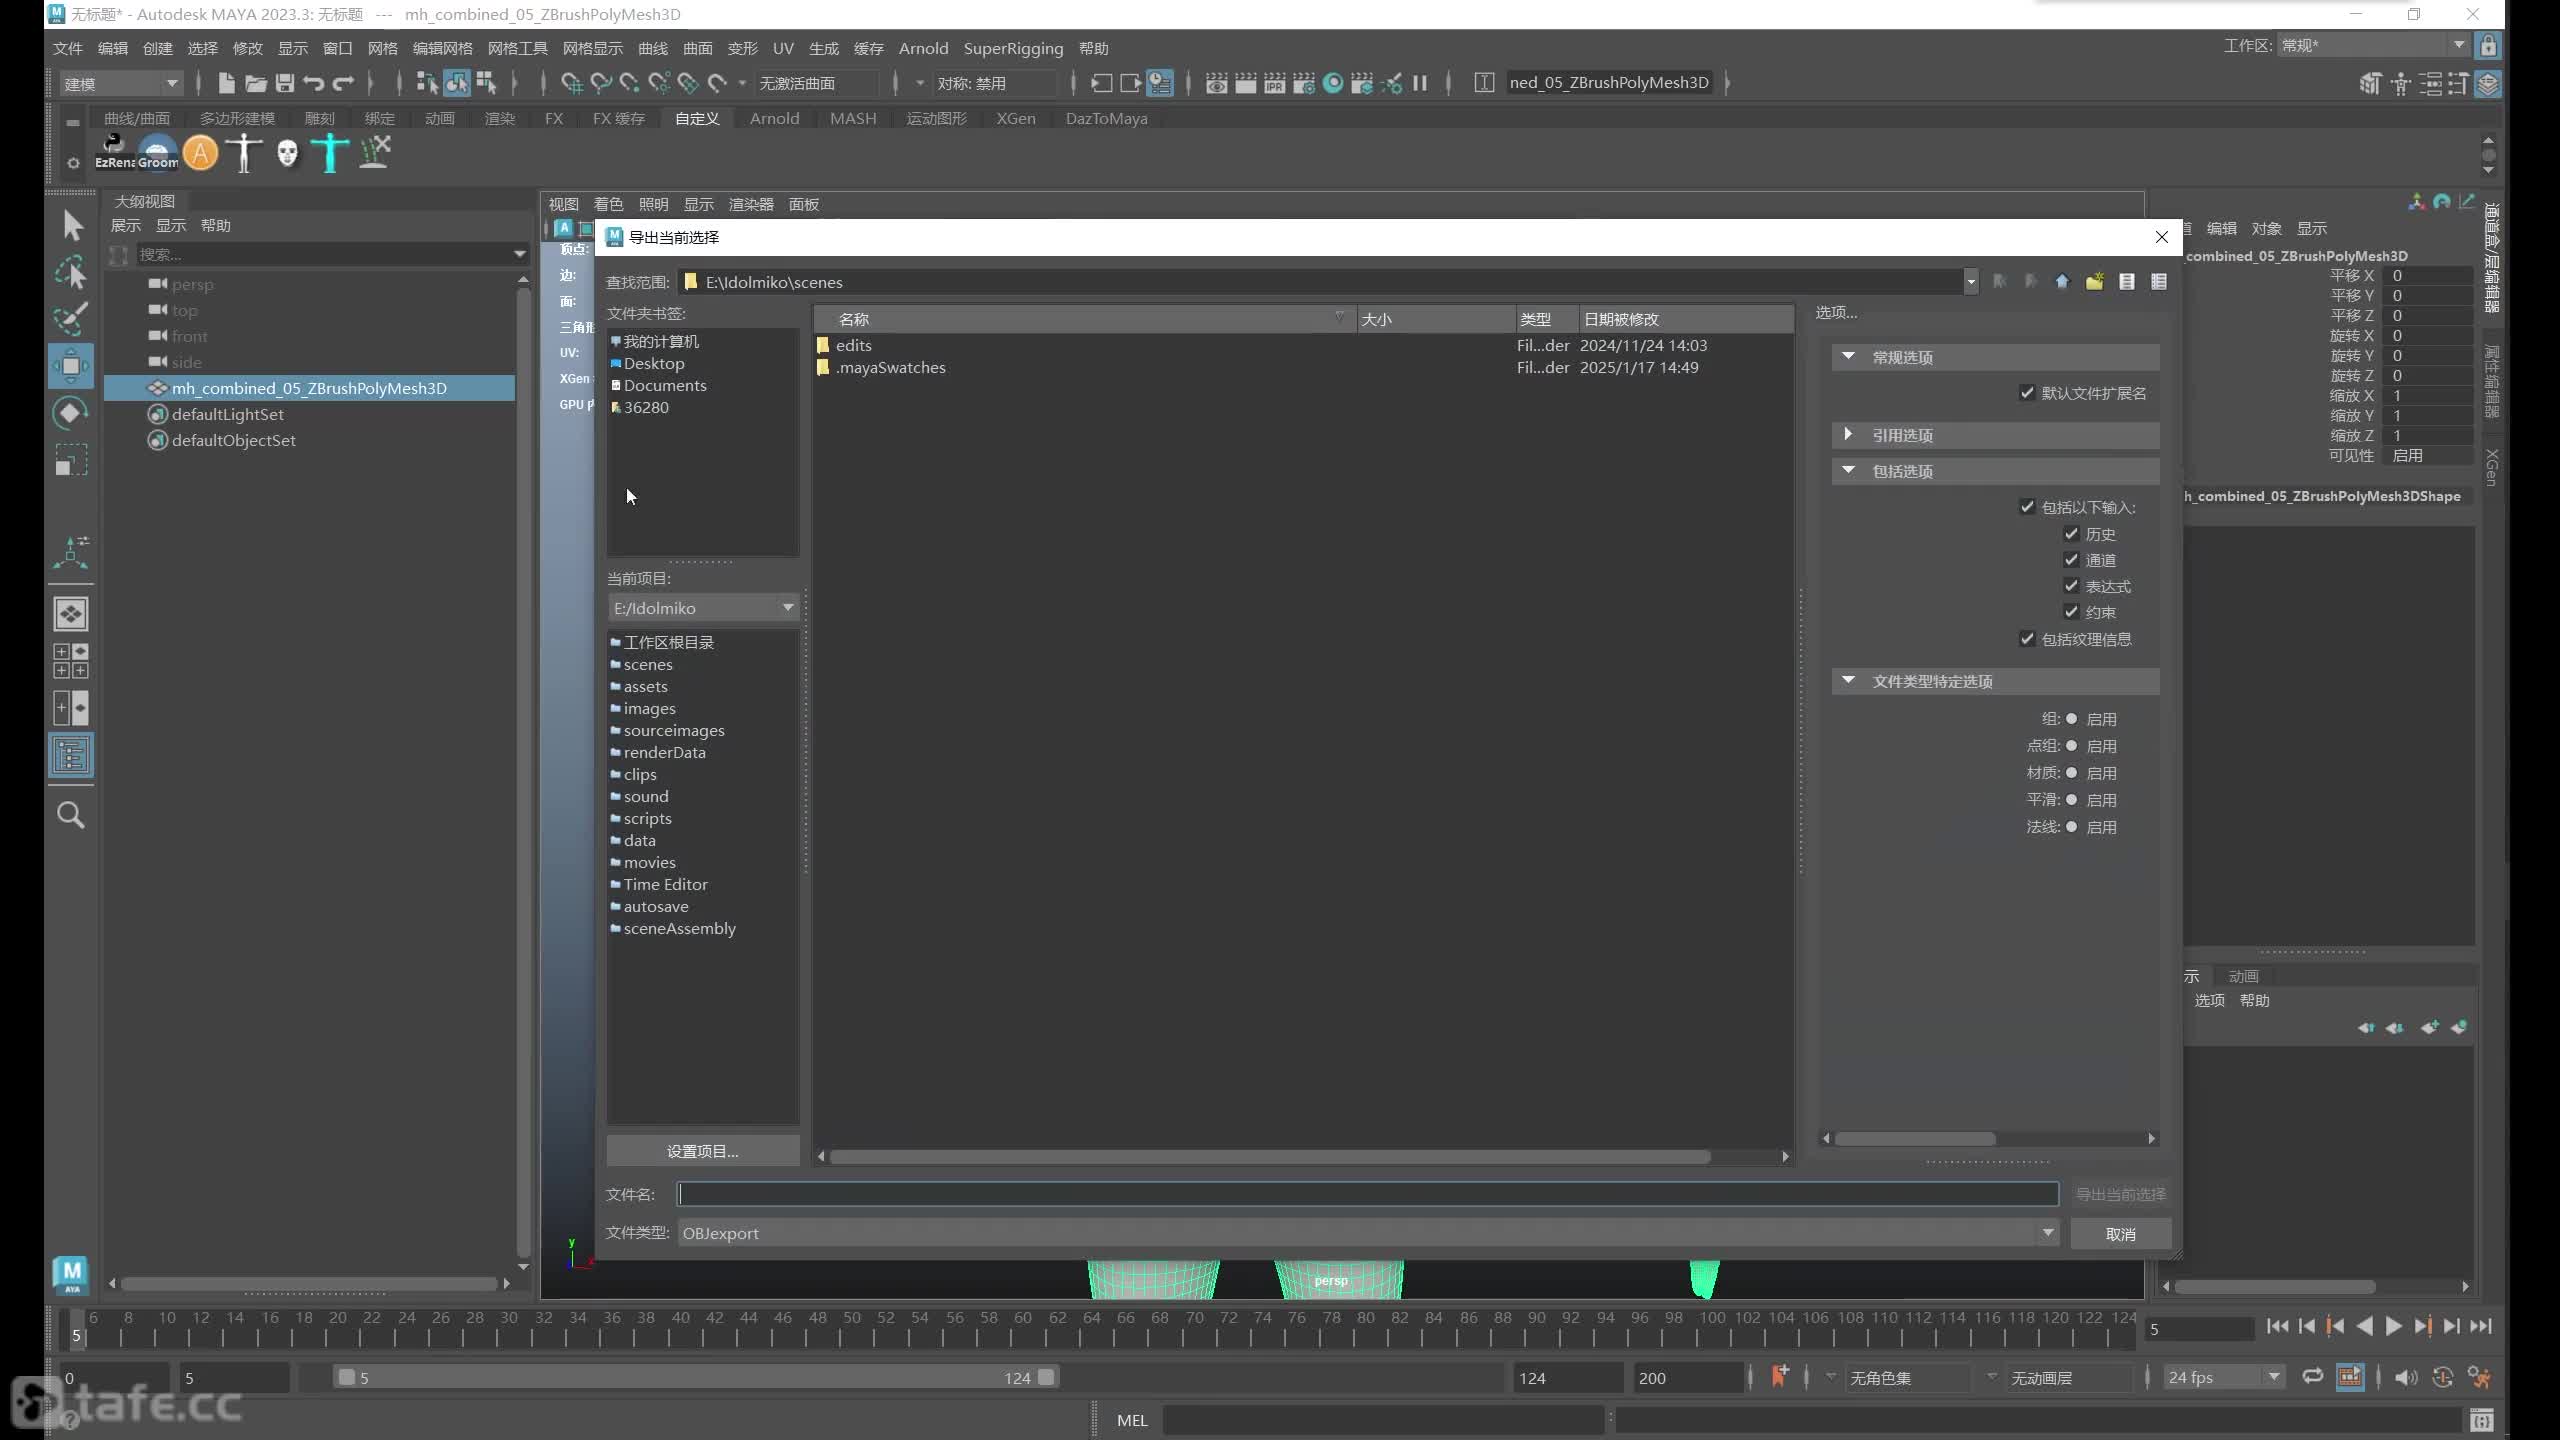The image size is (2560, 1440).
Task: Switch to the 多边形建模 shelf tab
Action: pos(237,118)
